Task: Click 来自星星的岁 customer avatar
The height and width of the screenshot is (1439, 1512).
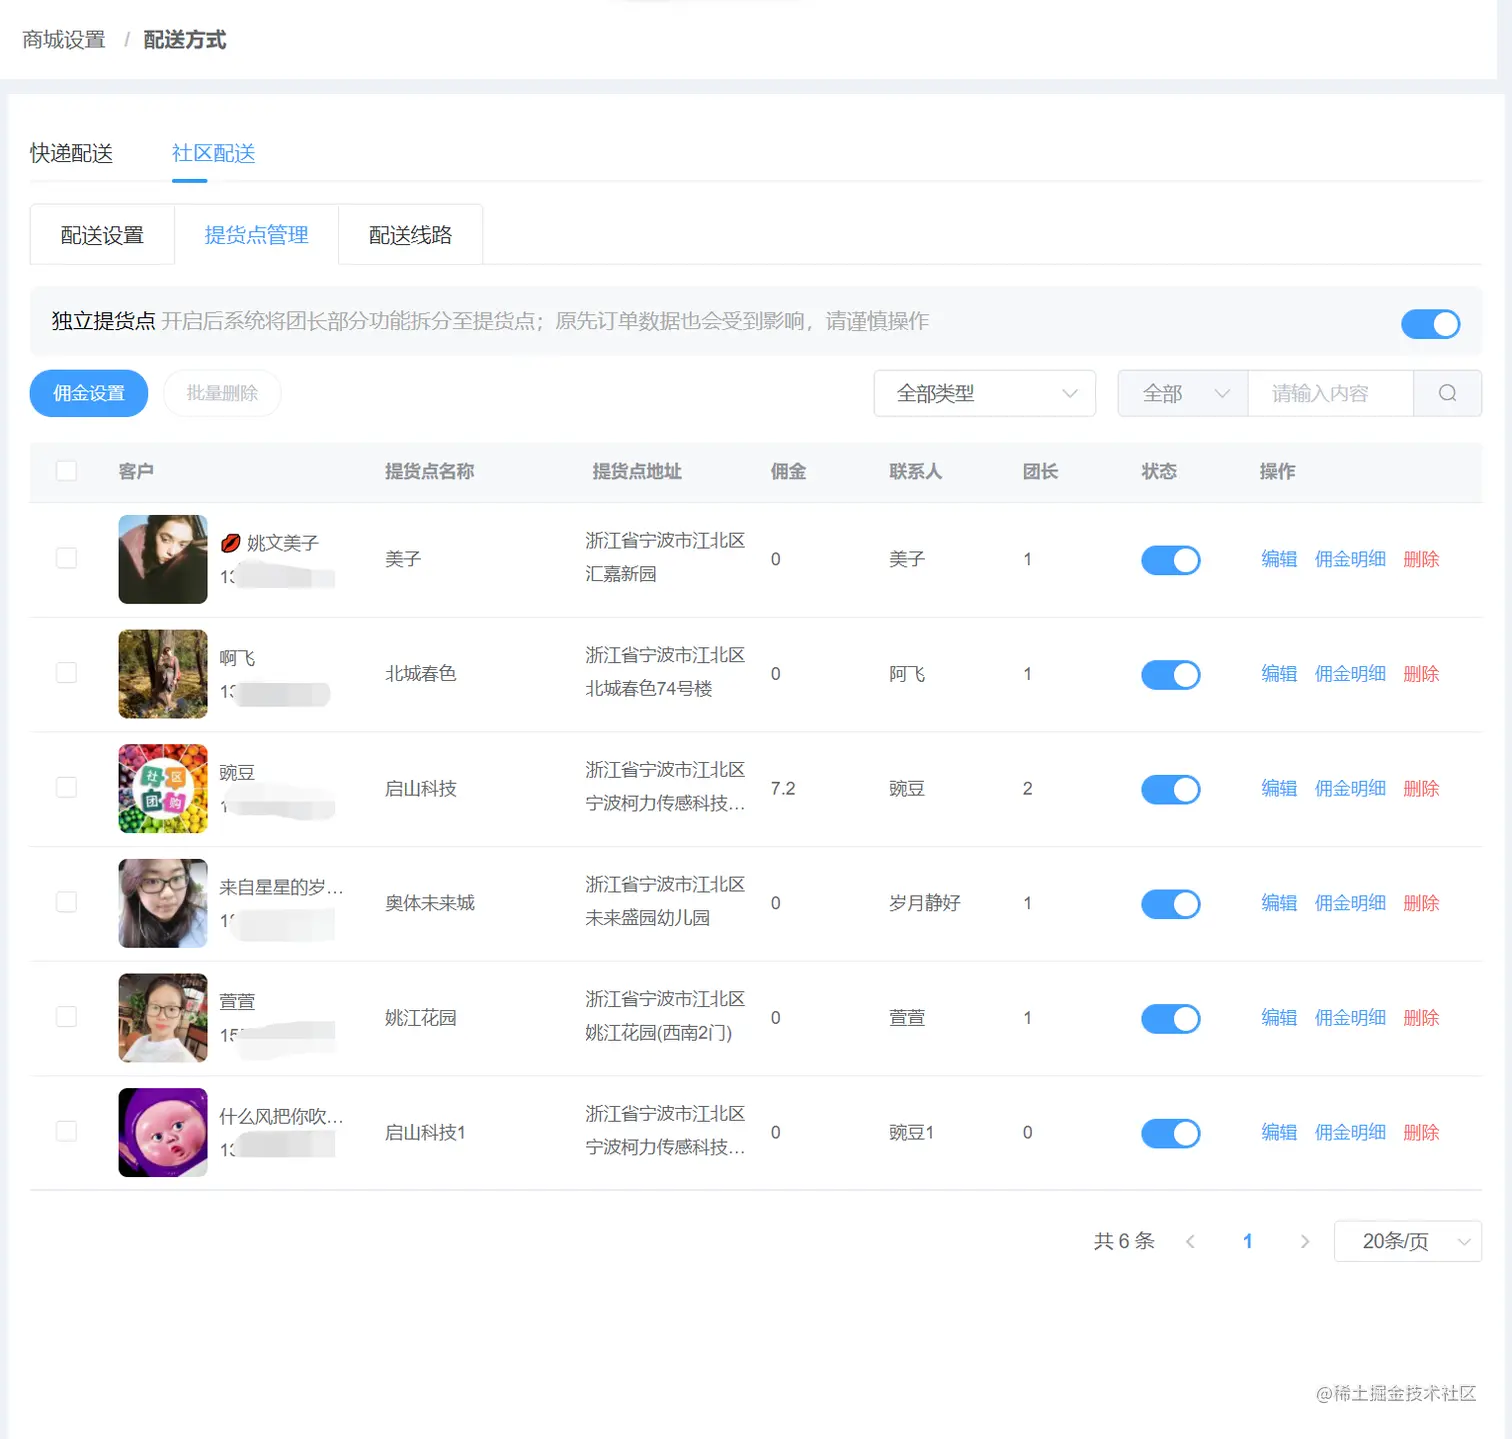Action: (163, 903)
